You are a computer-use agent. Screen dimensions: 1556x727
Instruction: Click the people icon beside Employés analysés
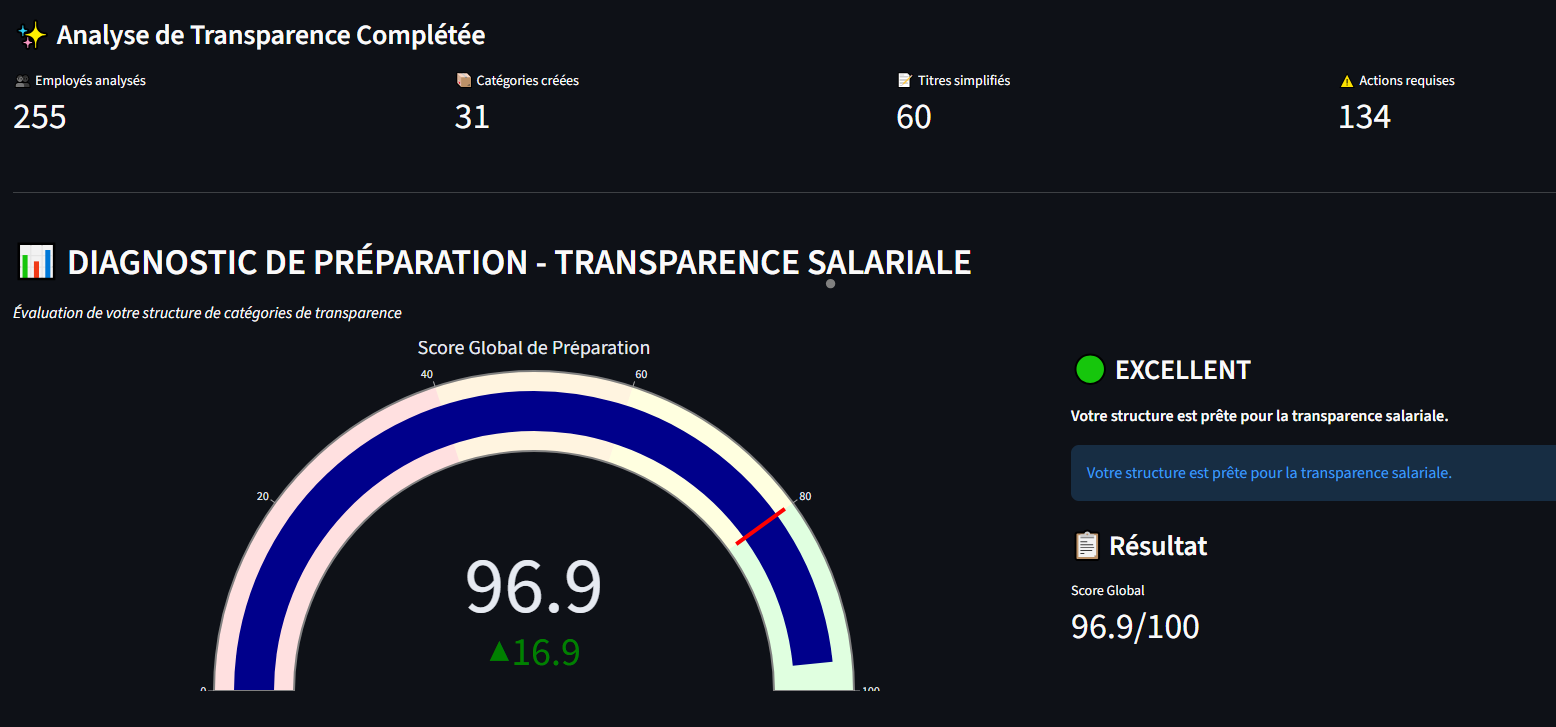tap(21, 81)
